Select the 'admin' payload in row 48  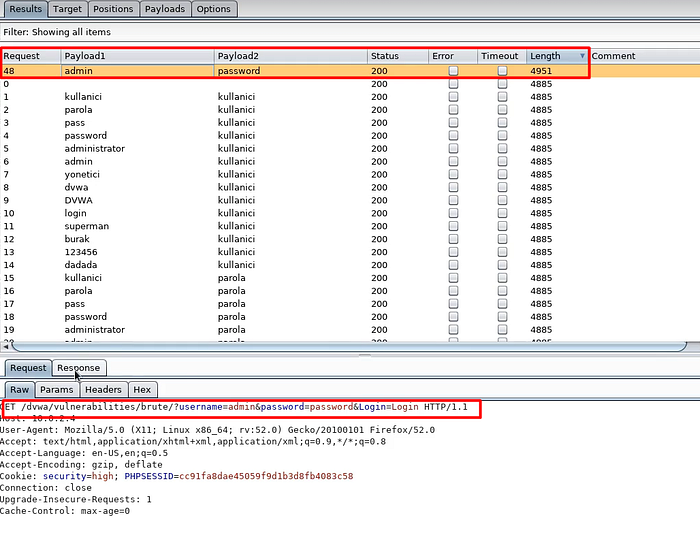pyautogui.click(x=79, y=71)
